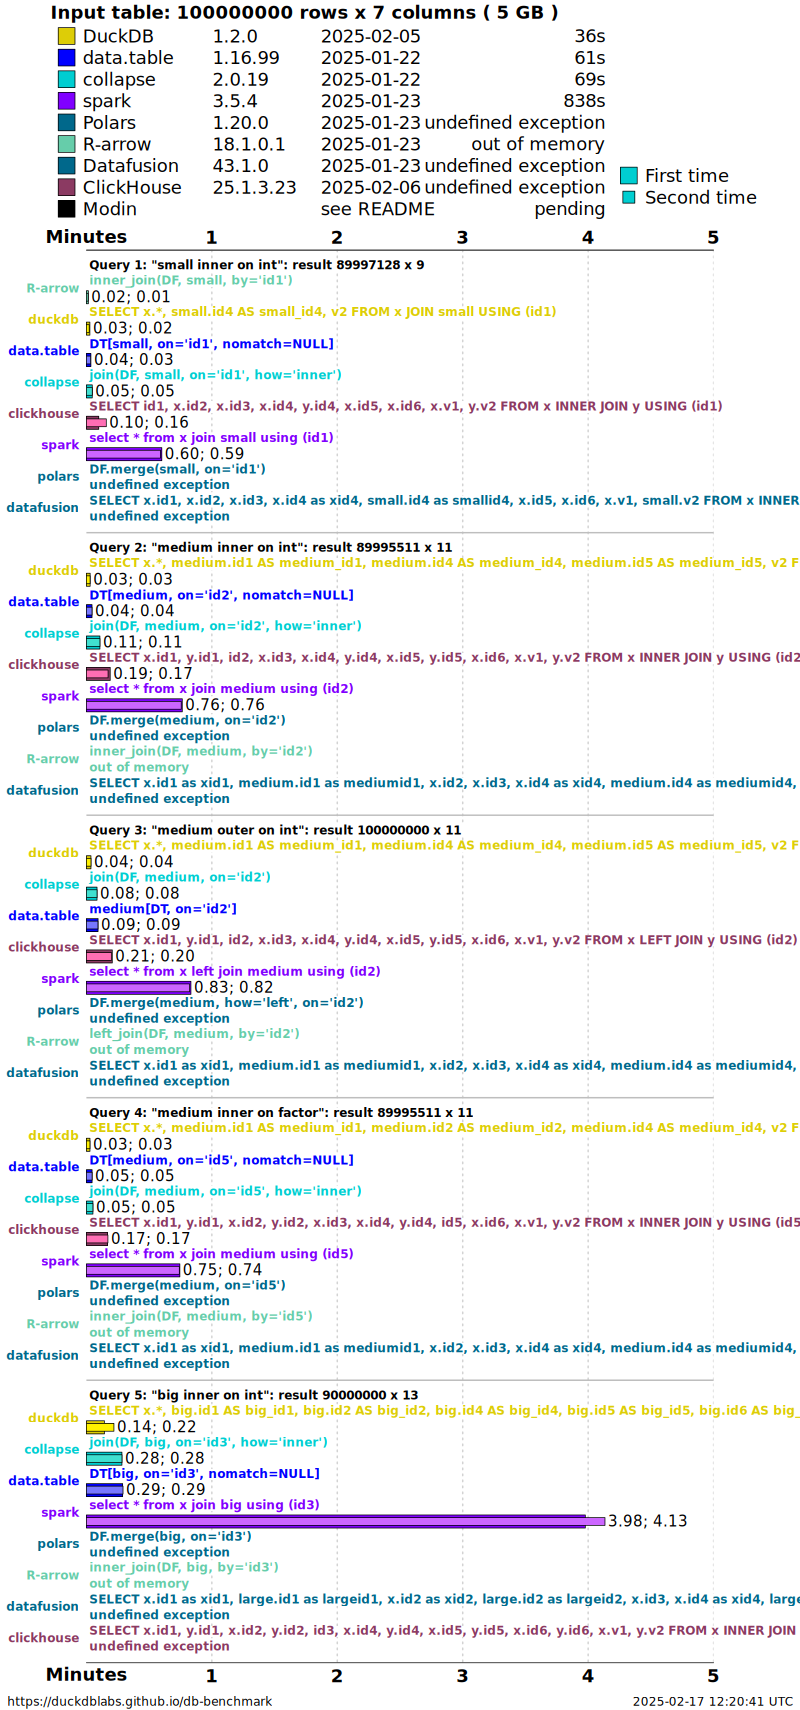This screenshot has width=800, height=1710.
Task: Click spark total time '838s'
Action: pyautogui.click(x=584, y=101)
